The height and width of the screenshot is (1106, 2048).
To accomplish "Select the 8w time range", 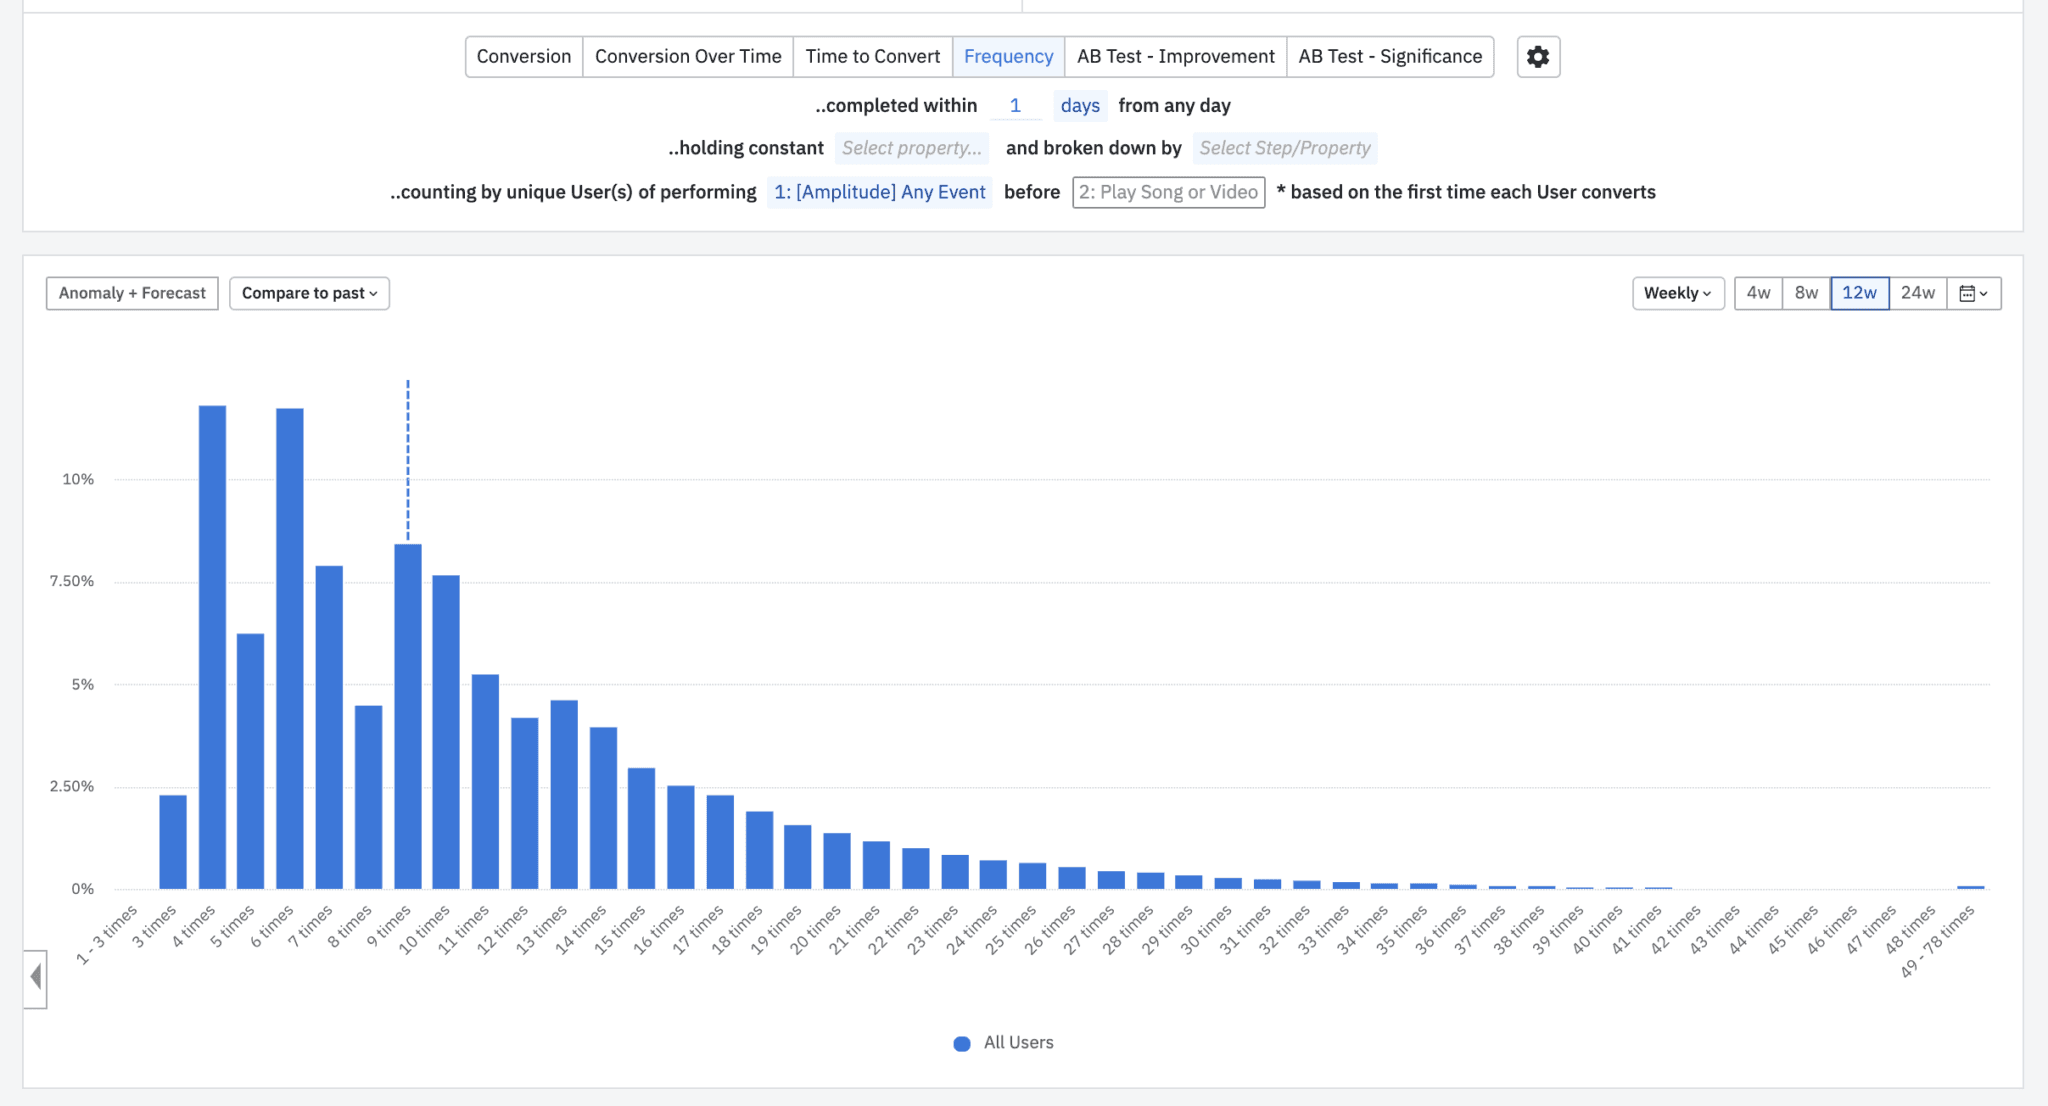I will coord(1805,293).
